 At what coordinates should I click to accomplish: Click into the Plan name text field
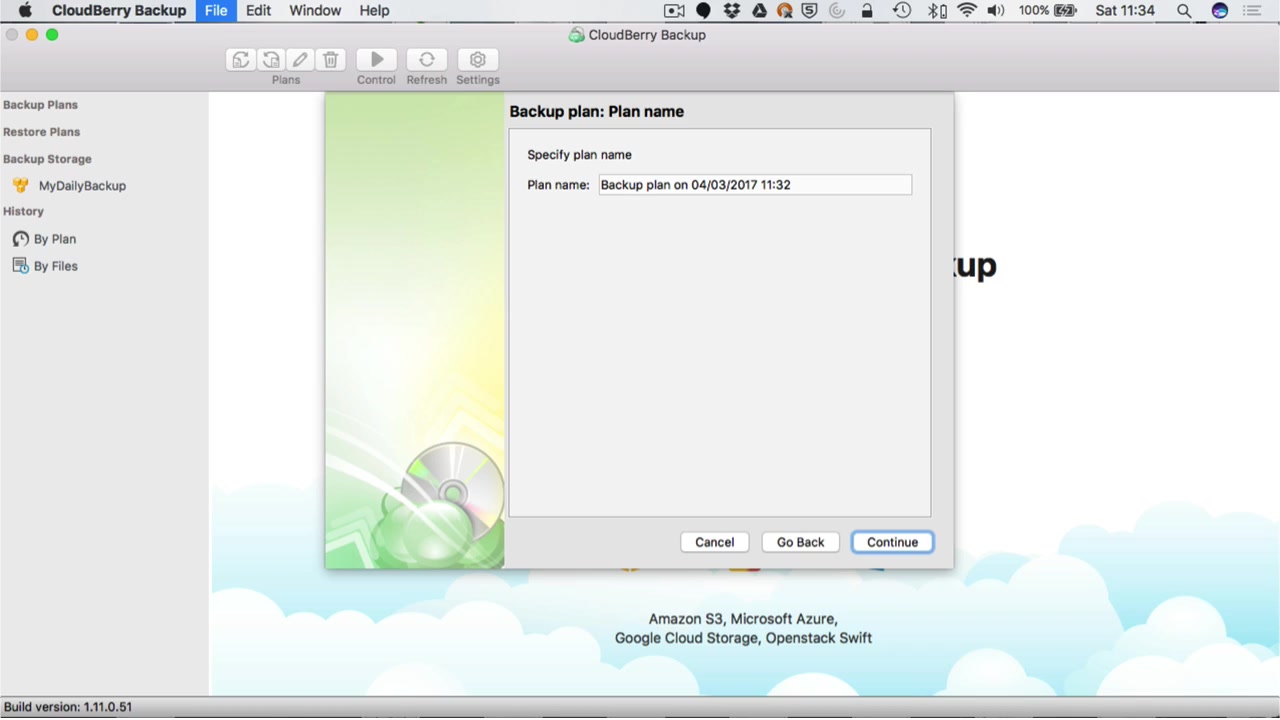[x=755, y=185]
